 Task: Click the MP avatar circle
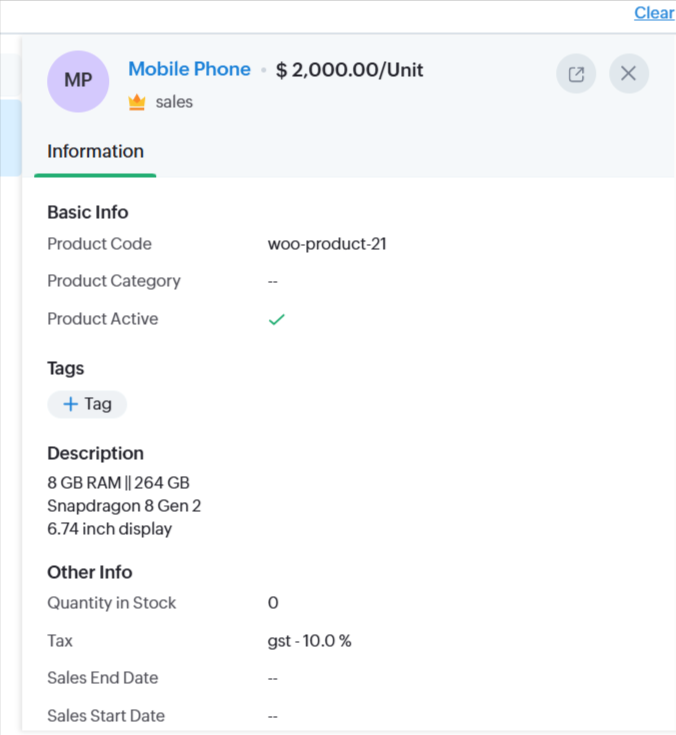(78, 81)
